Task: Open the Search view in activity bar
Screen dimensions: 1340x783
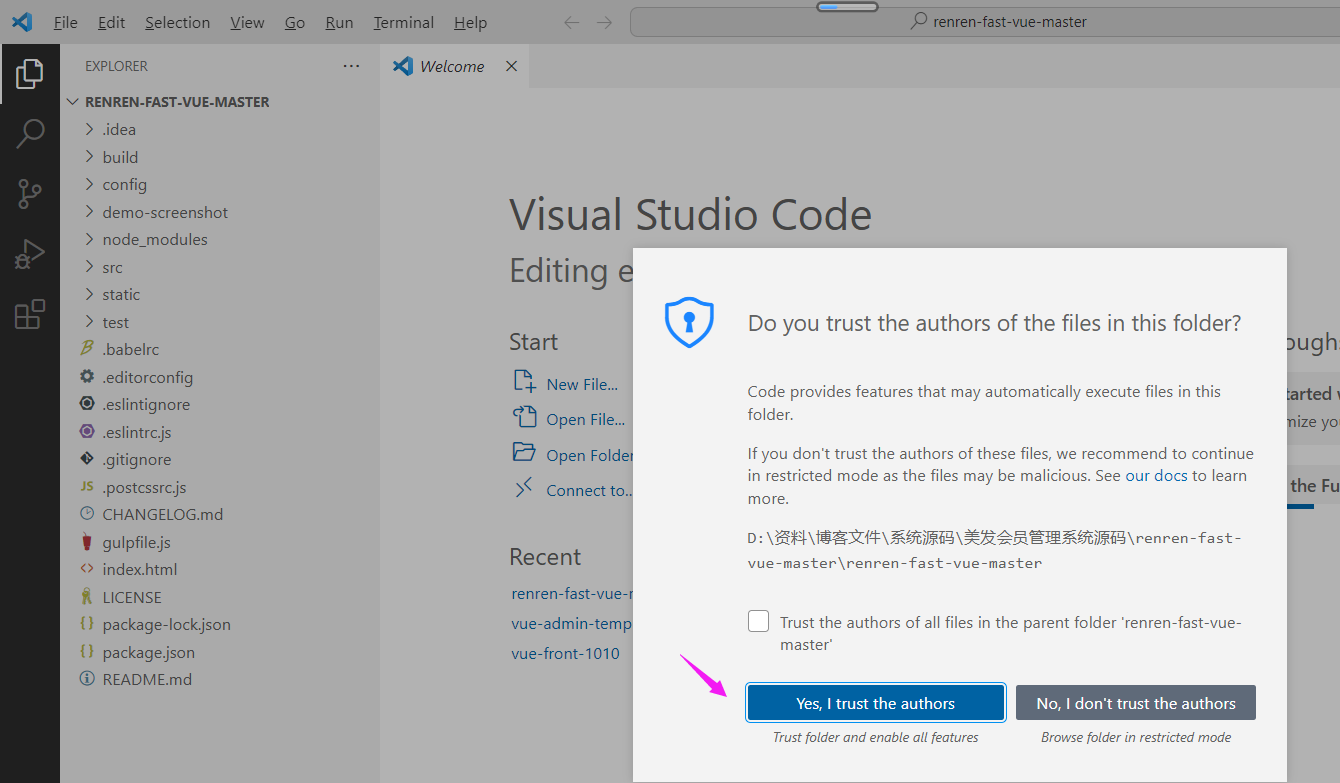Action: [30, 134]
